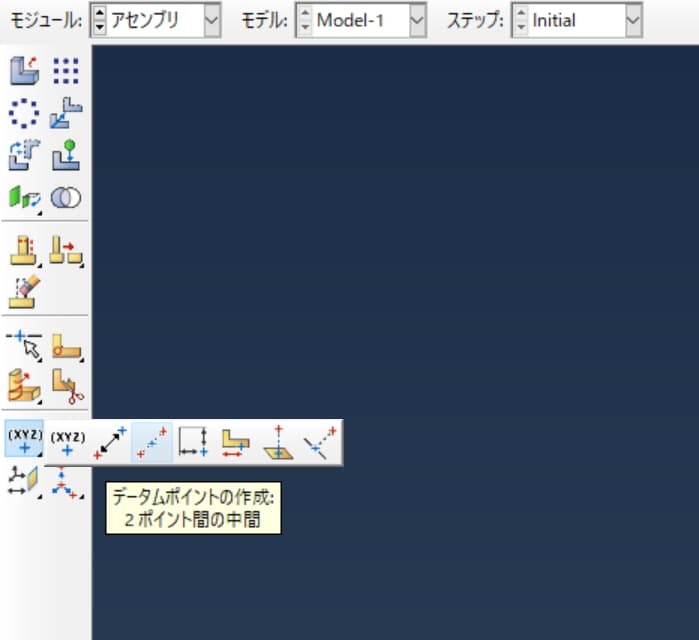Click the step stepper down arrow
This screenshot has width=699, height=640.
click(521, 27)
